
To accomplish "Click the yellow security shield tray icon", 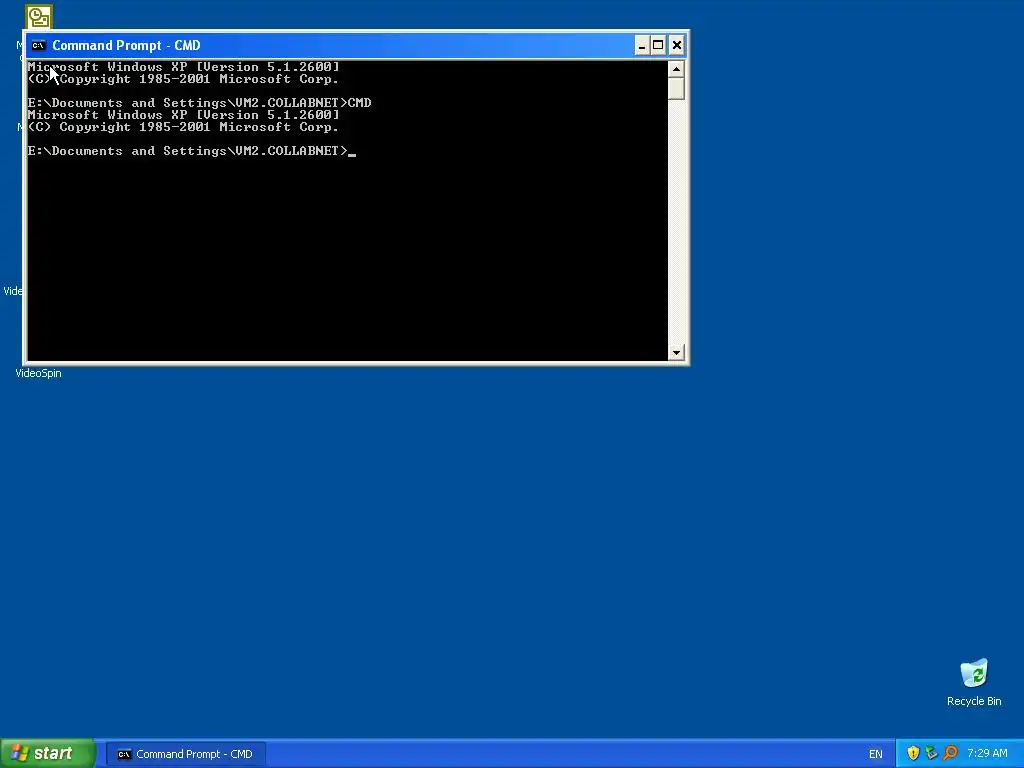I will [x=913, y=754].
